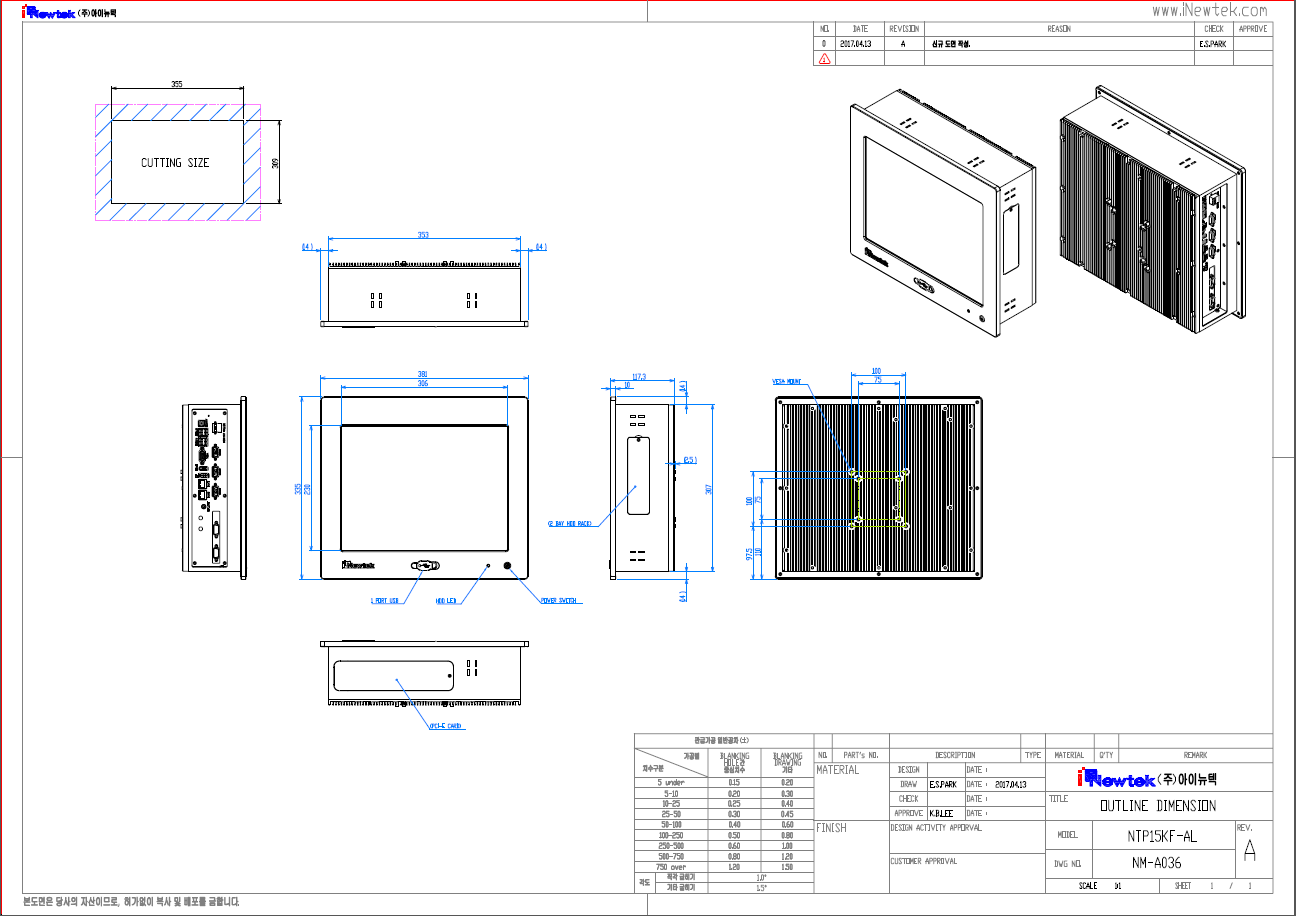
Task: Click the '307' side height dimension
Action: click(x=708, y=488)
